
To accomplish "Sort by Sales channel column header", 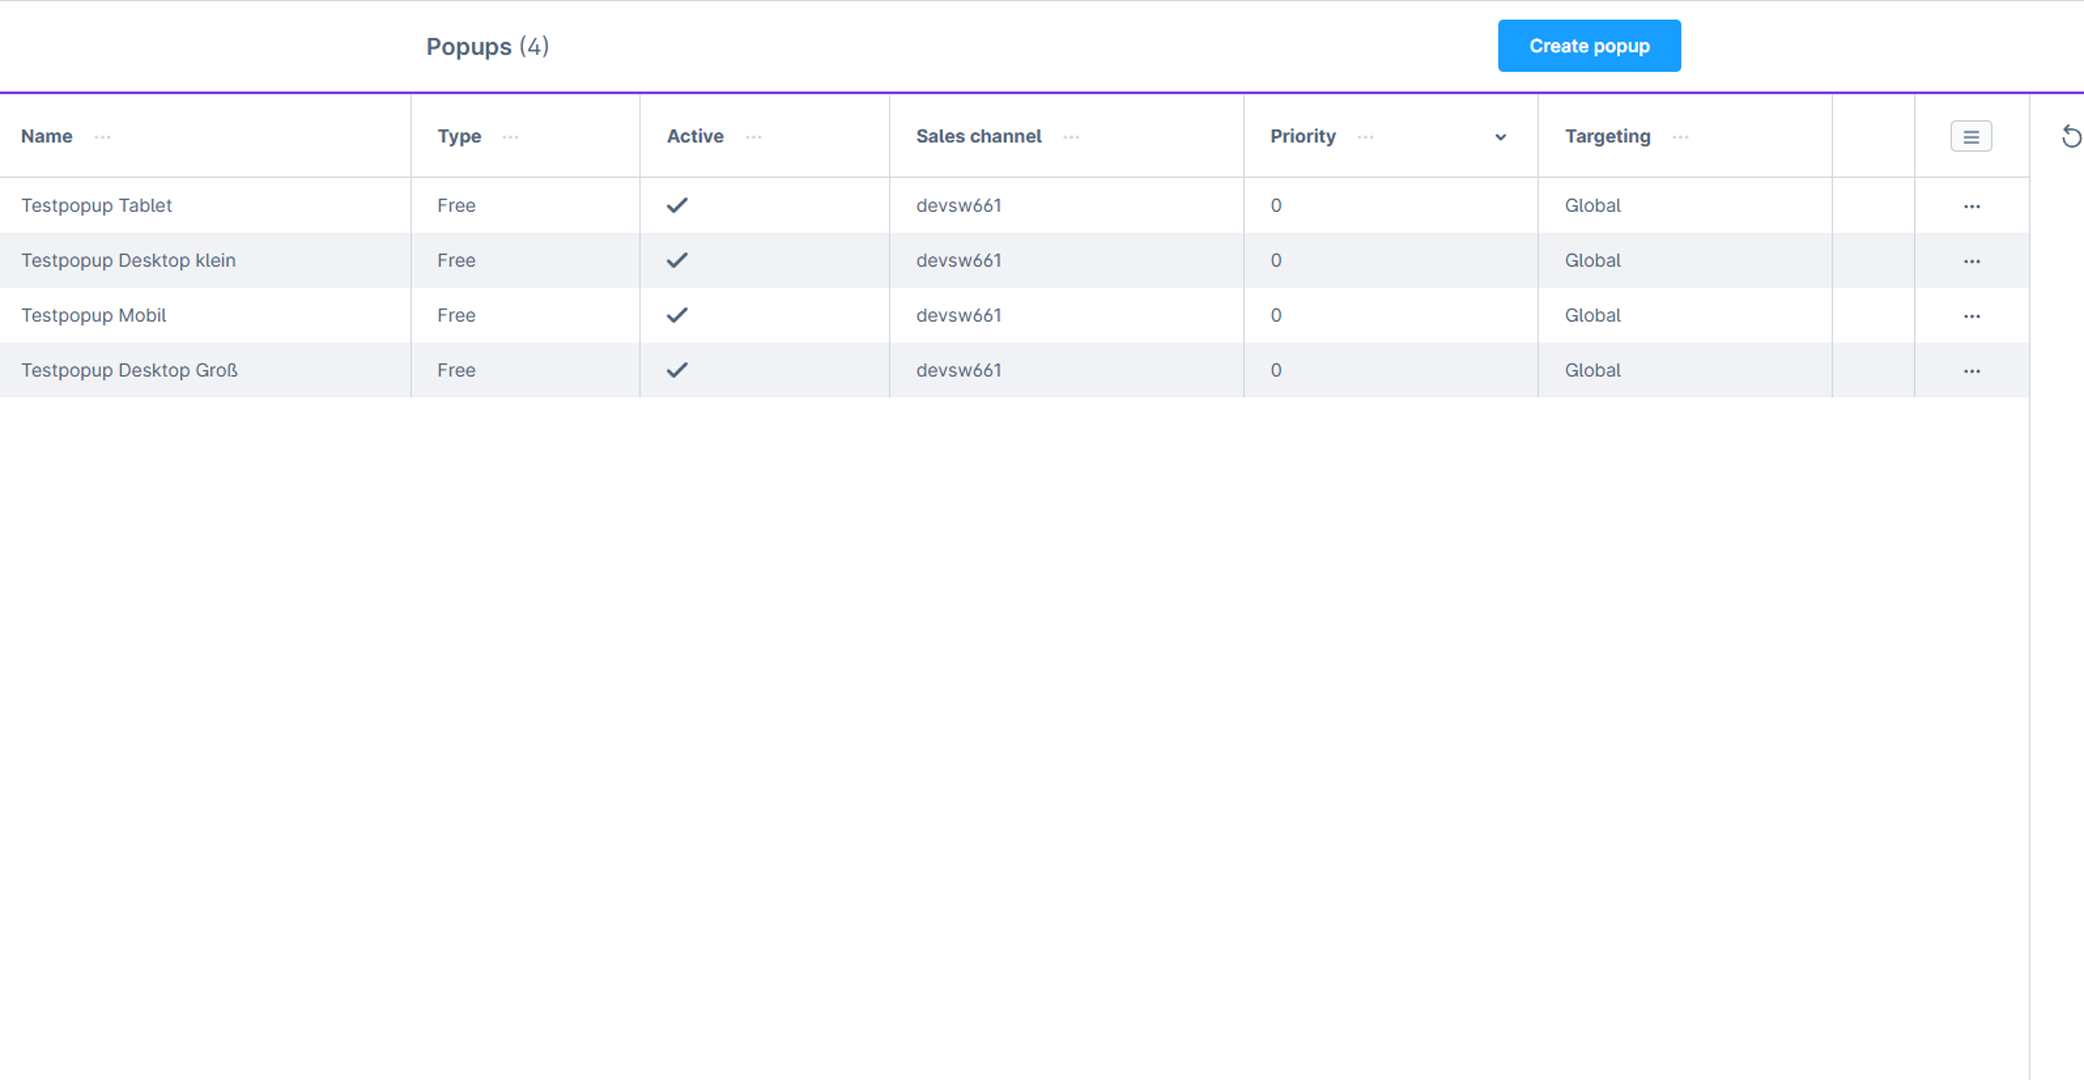I will pyautogui.click(x=979, y=136).
